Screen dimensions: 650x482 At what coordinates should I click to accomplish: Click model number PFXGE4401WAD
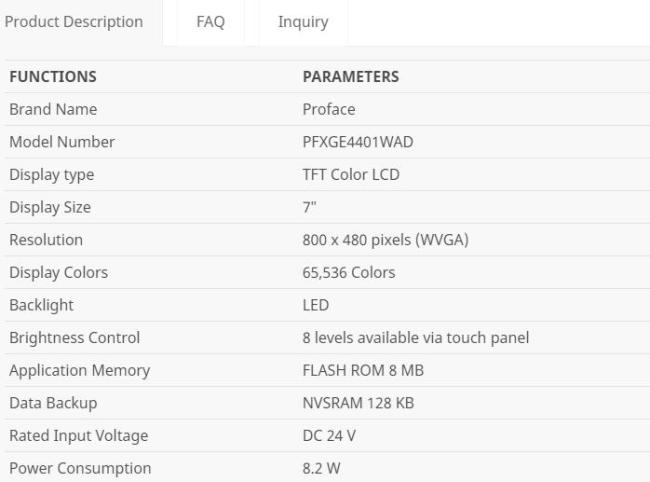pos(358,142)
